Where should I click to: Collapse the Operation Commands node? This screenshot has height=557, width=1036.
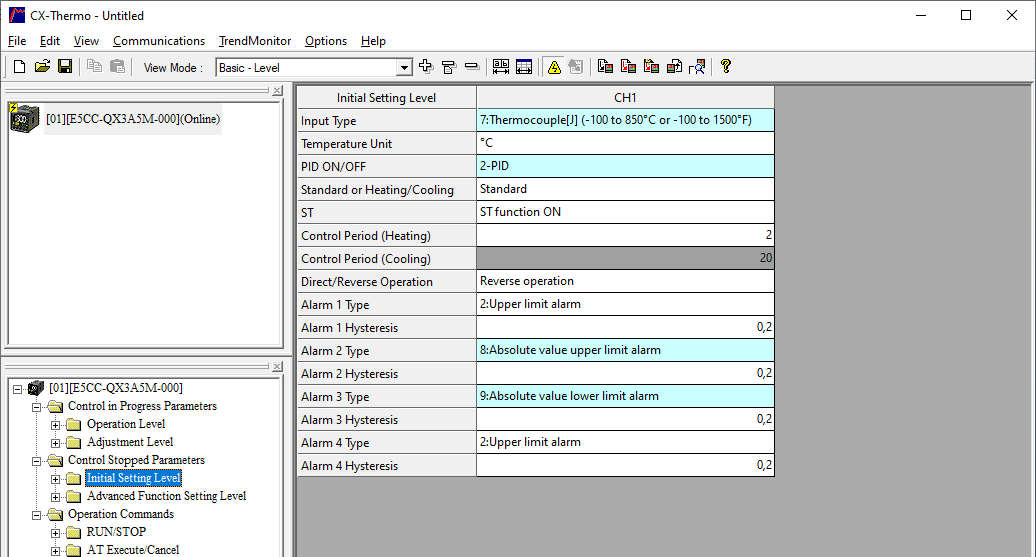coord(37,515)
